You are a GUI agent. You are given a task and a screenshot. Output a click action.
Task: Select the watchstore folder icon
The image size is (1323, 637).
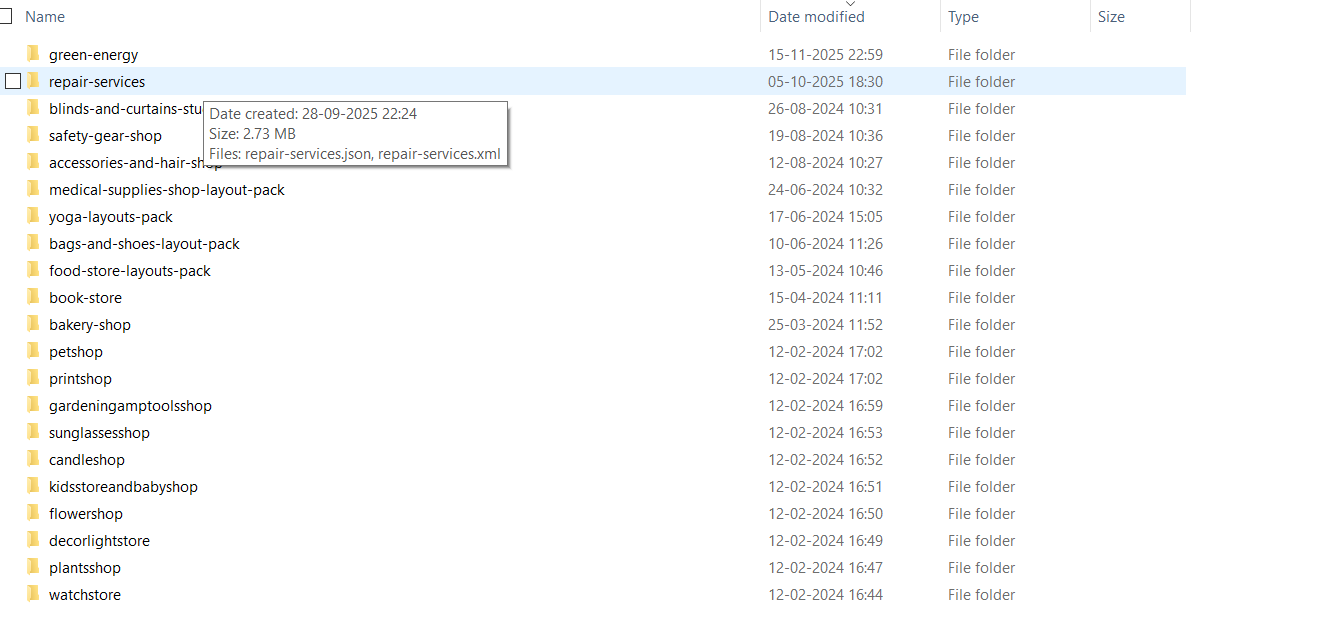[x=33, y=594]
